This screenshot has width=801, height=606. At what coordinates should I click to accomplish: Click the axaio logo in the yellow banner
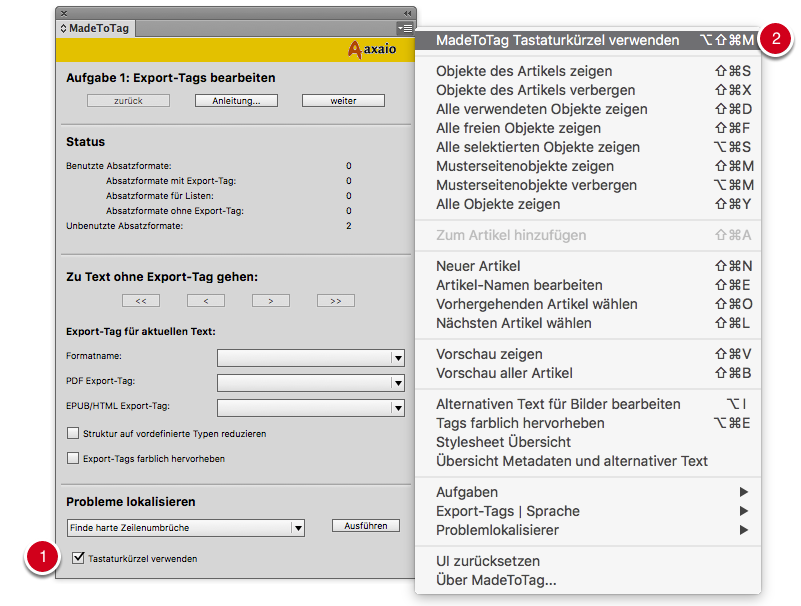click(372, 50)
